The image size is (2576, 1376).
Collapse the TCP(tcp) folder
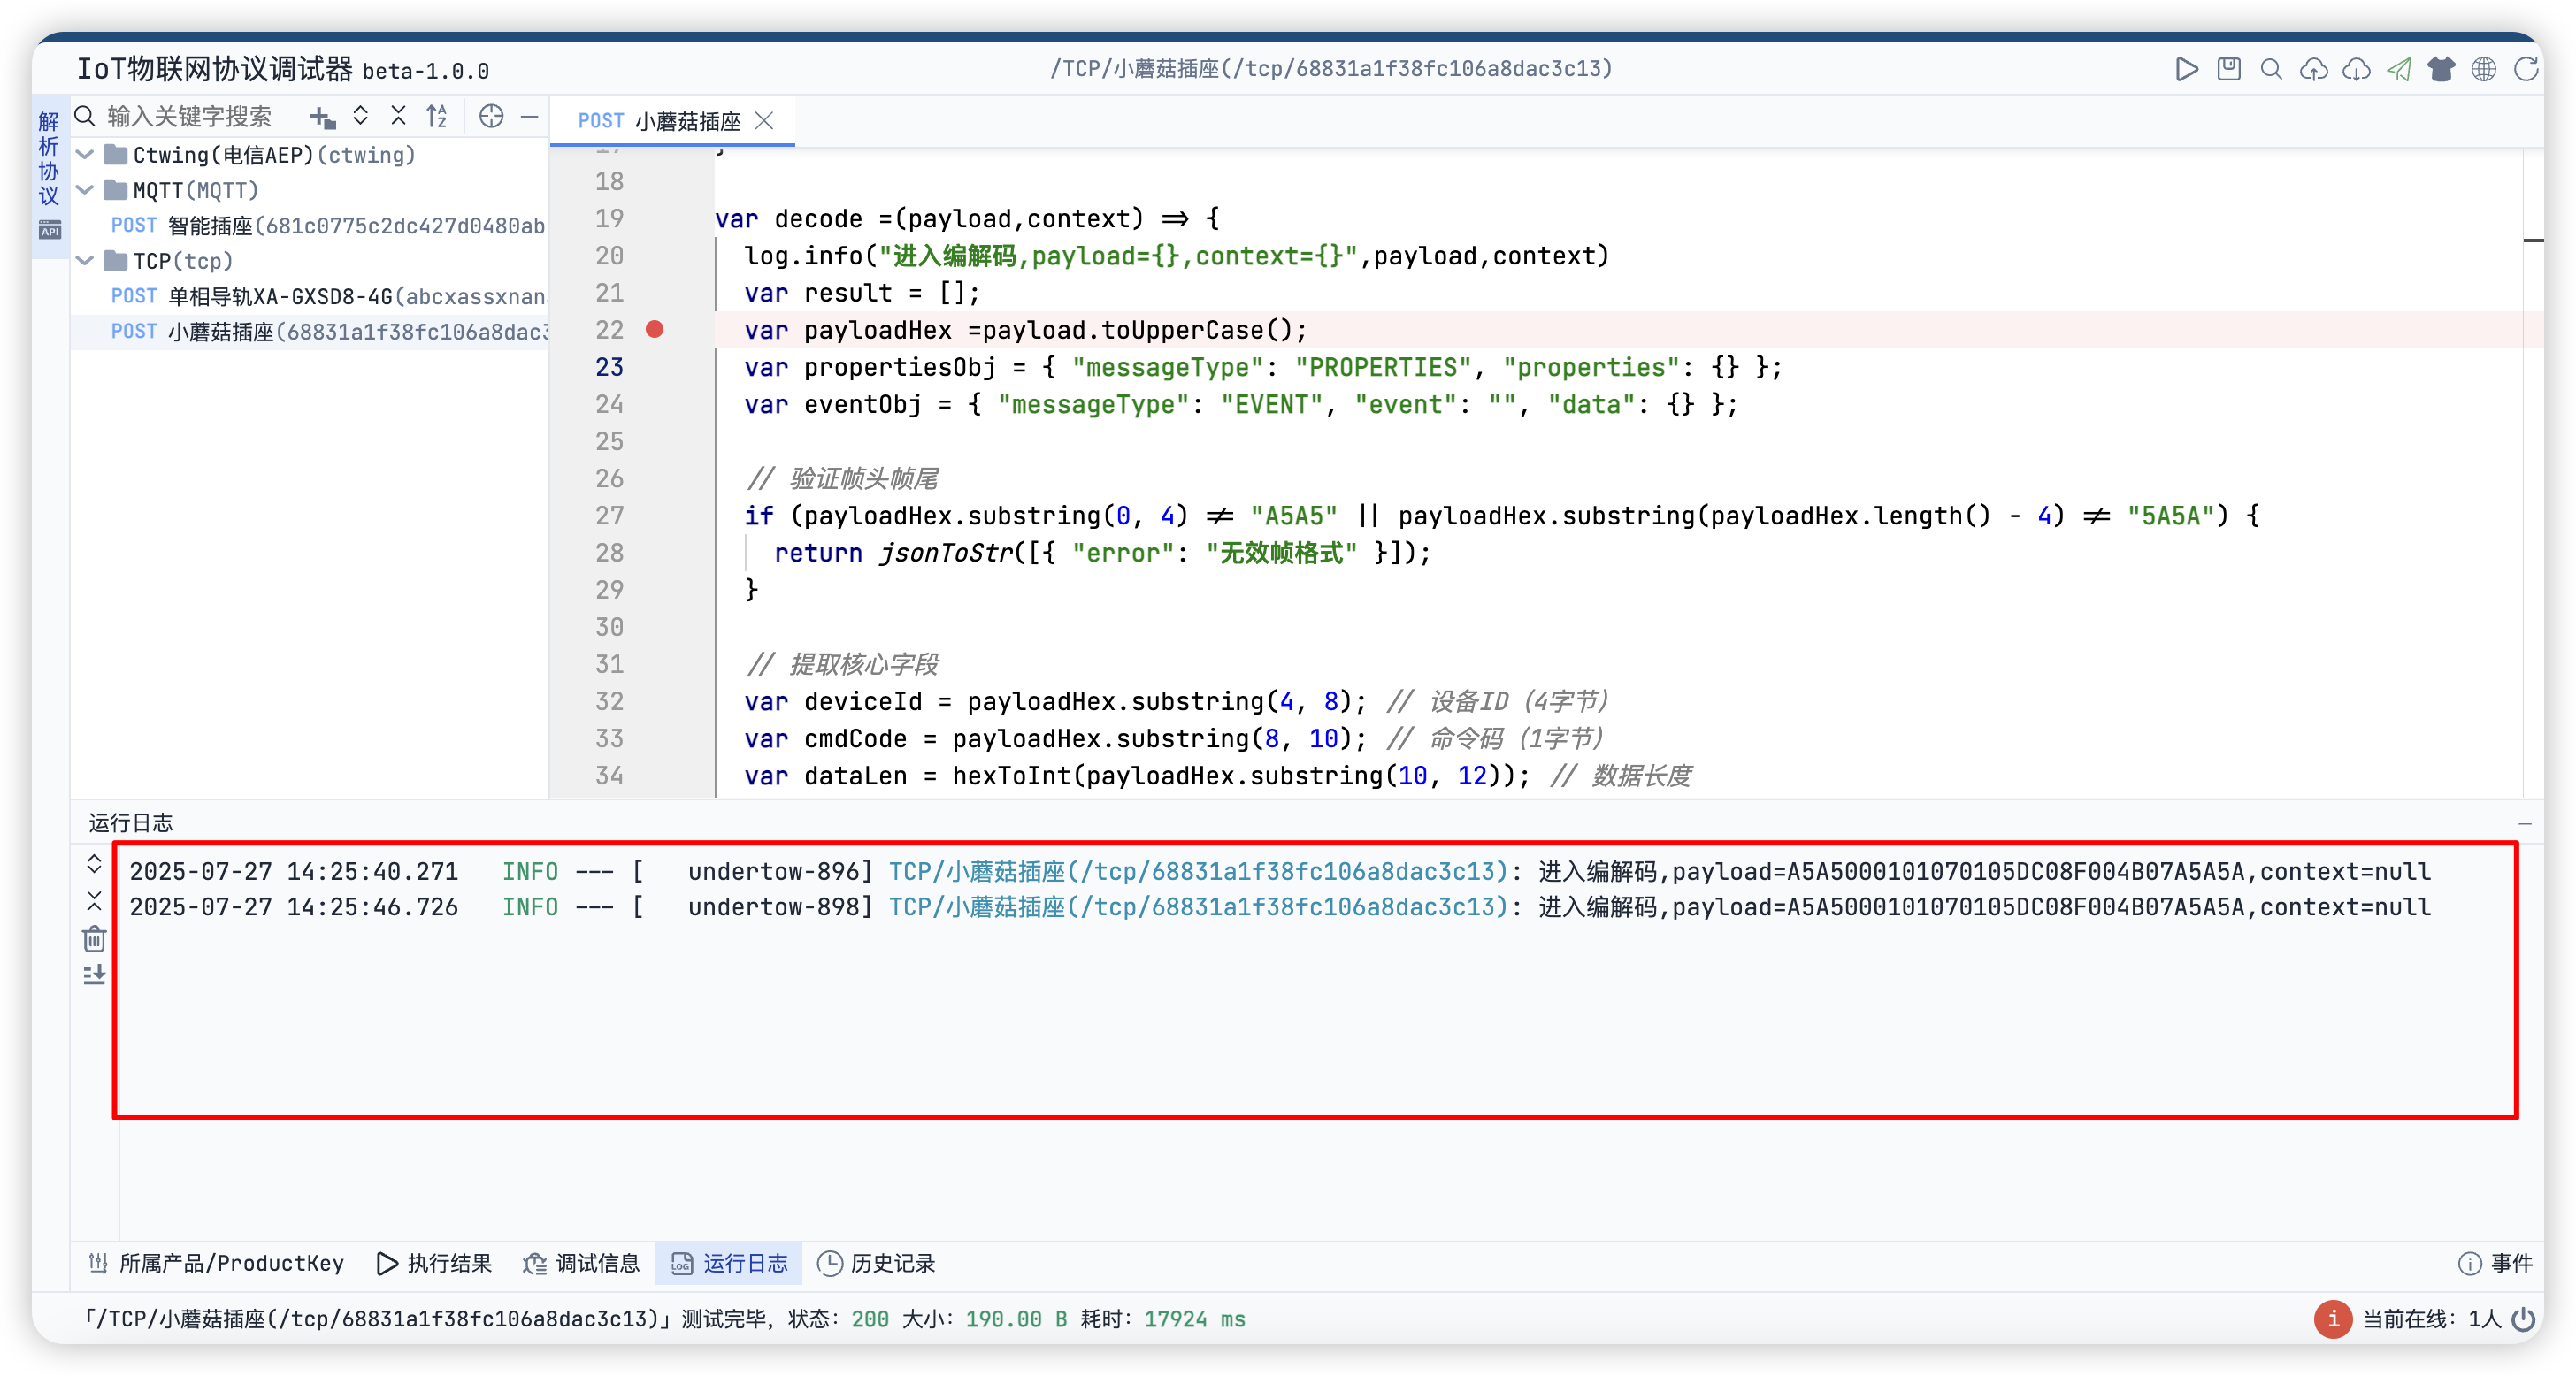point(86,261)
